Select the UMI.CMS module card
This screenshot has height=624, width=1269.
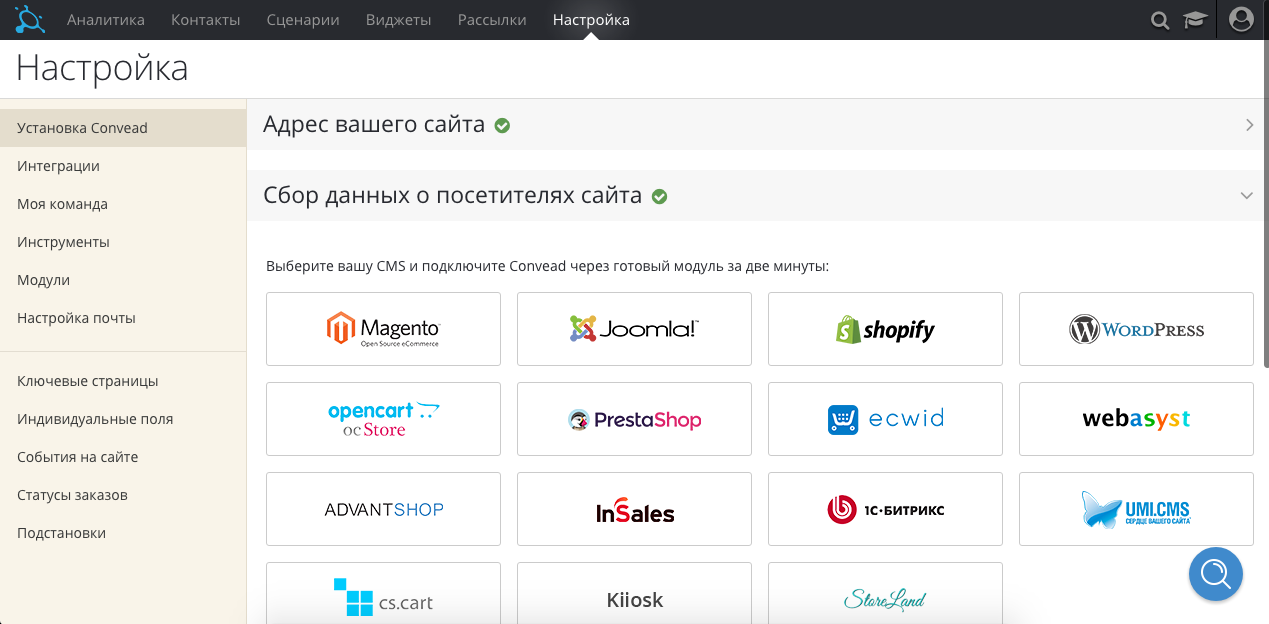(x=1136, y=509)
